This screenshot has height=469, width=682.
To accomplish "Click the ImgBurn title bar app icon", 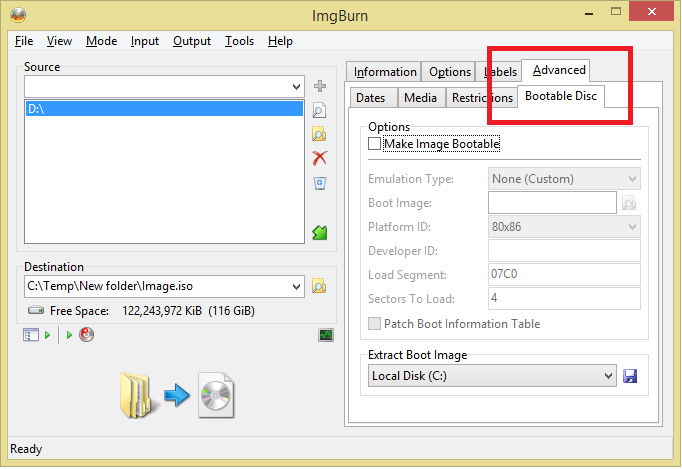I will [18, 15].
